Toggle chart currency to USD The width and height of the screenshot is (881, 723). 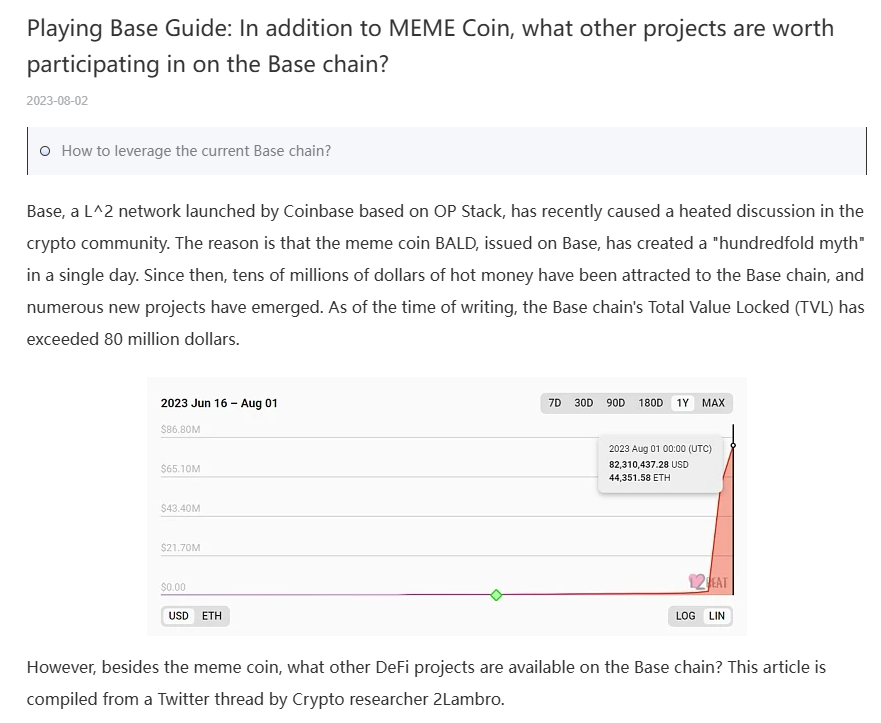point(179,616)
